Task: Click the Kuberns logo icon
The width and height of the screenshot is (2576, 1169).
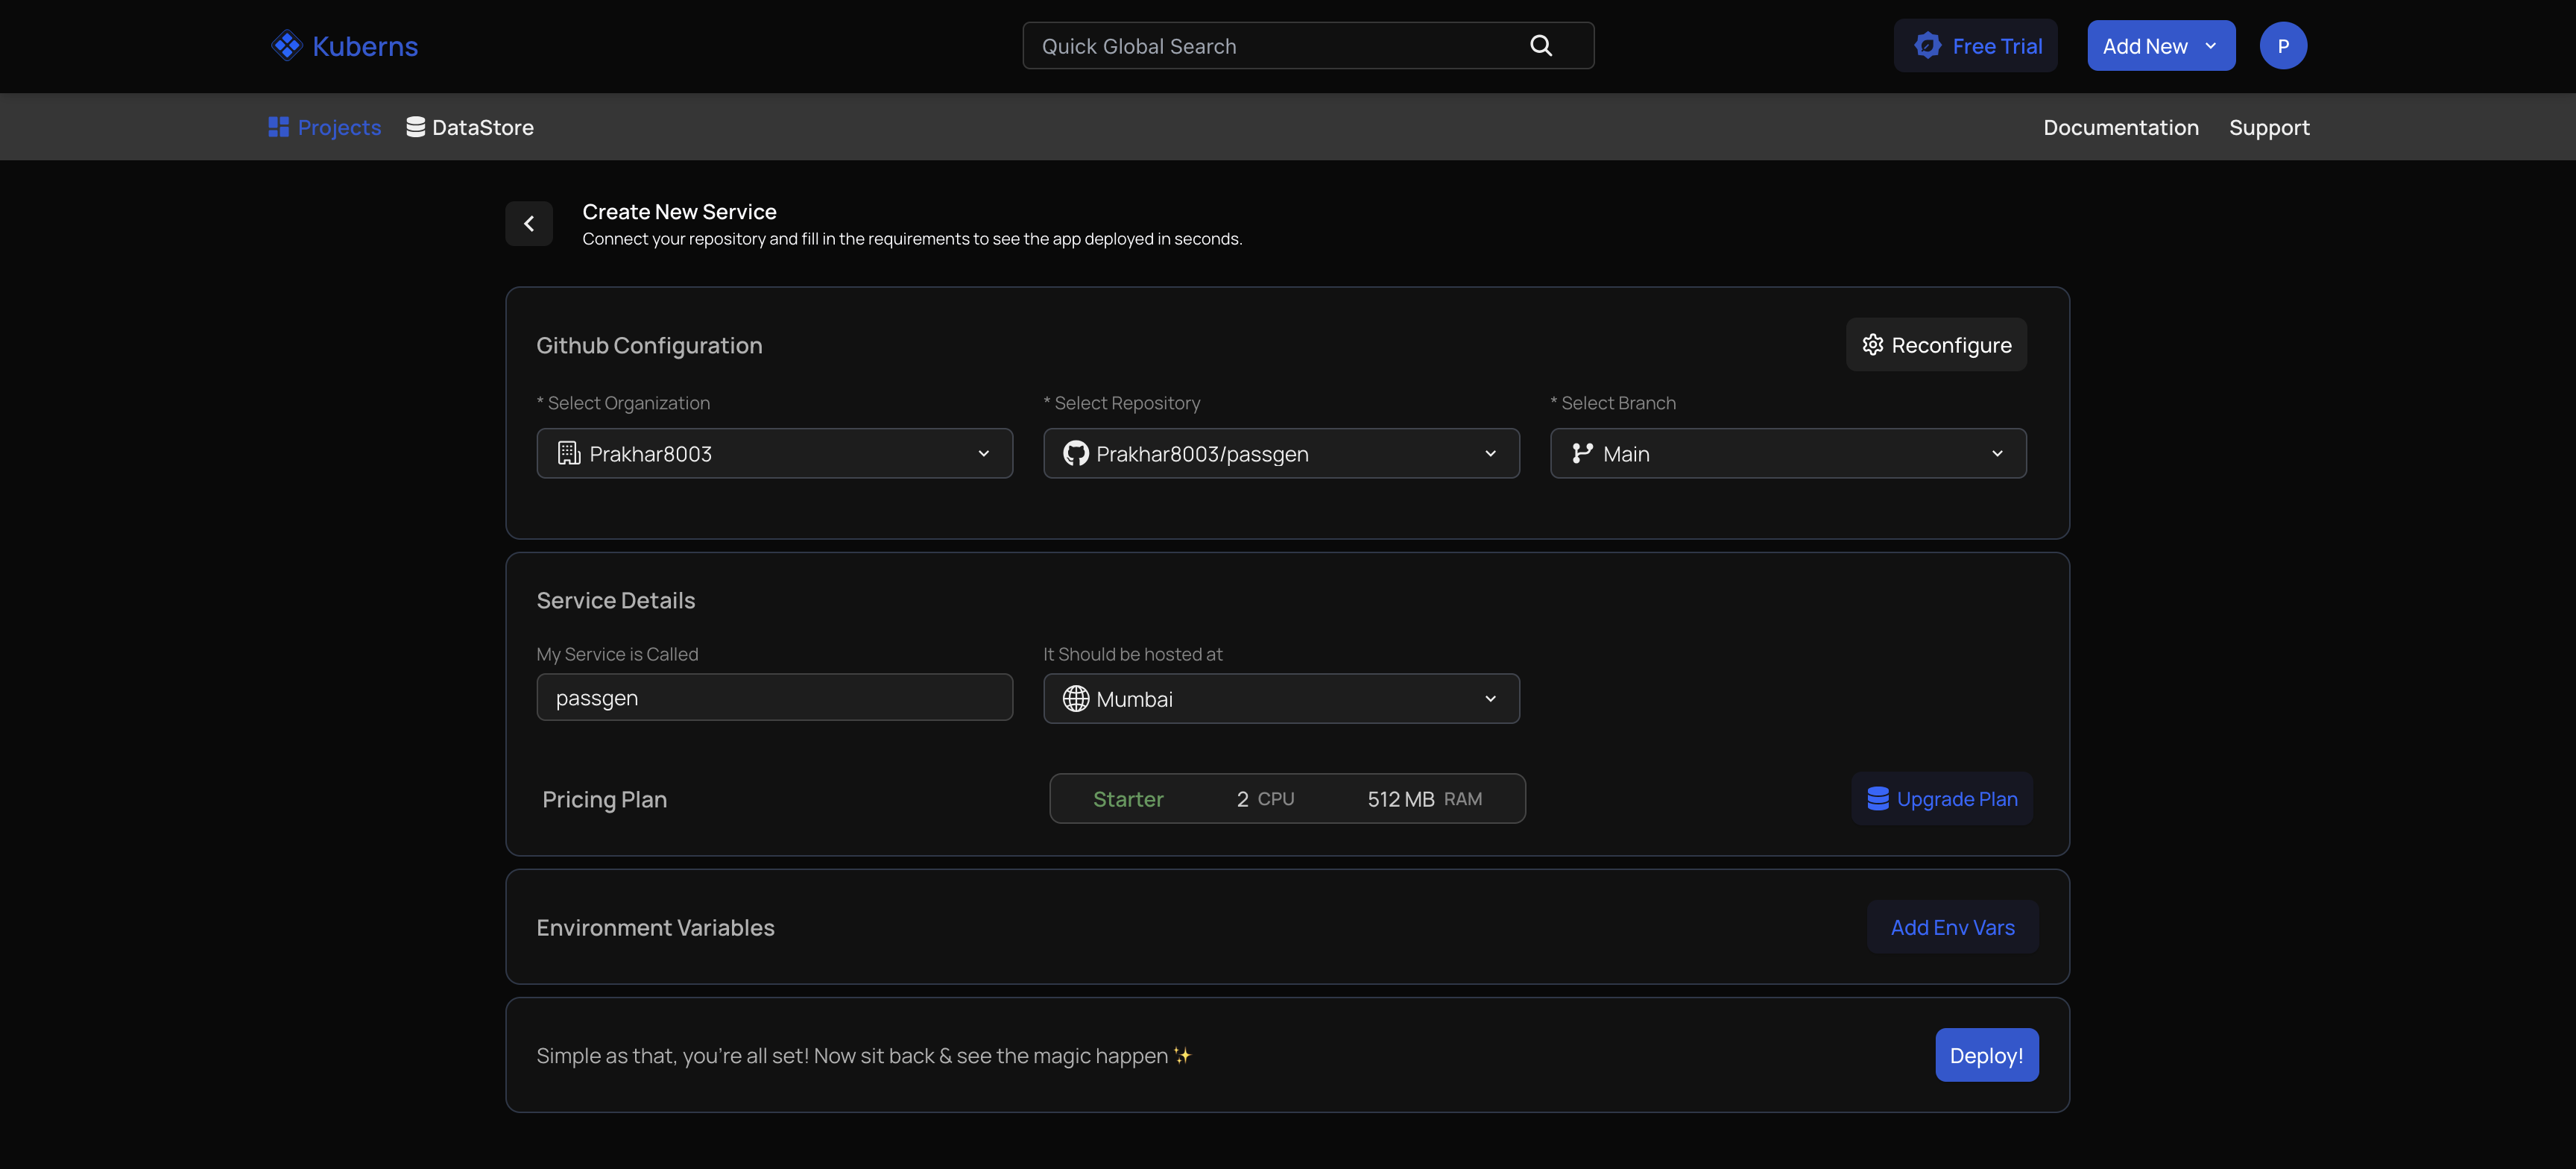Action: (286, 45)
